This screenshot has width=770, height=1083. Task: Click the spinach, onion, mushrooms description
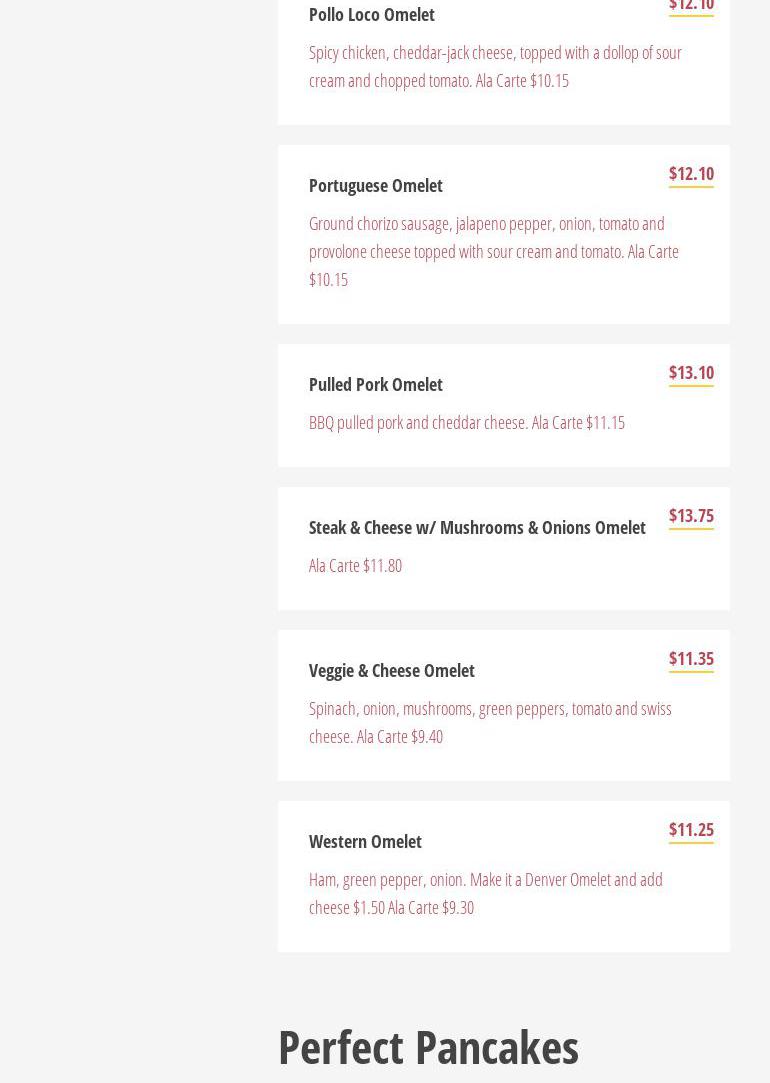click(x=489, y=722)
